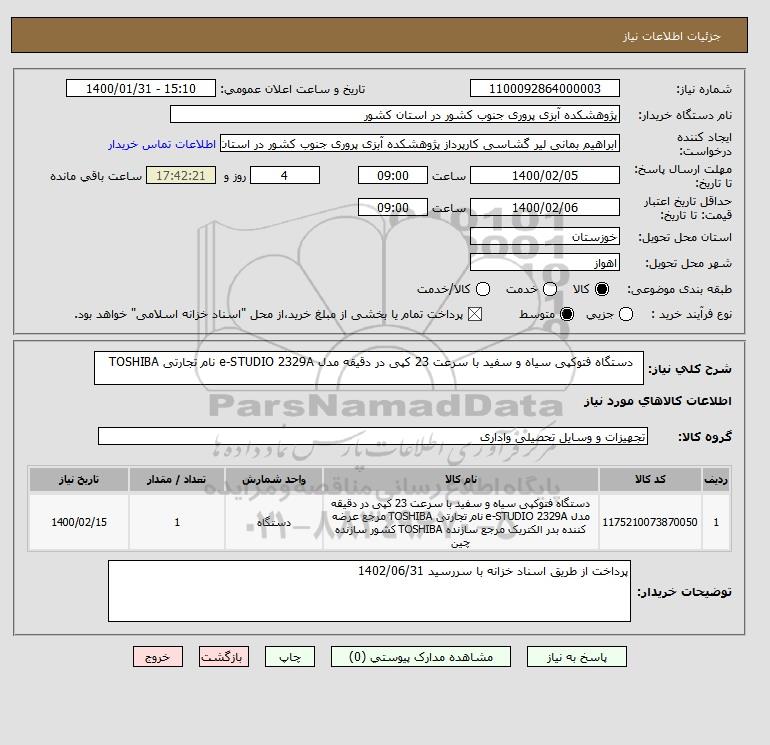Click the delivery province field خوزستان
Image resolution: width=770 pixels, height=745 pixels.
click(x=545, y=237)
